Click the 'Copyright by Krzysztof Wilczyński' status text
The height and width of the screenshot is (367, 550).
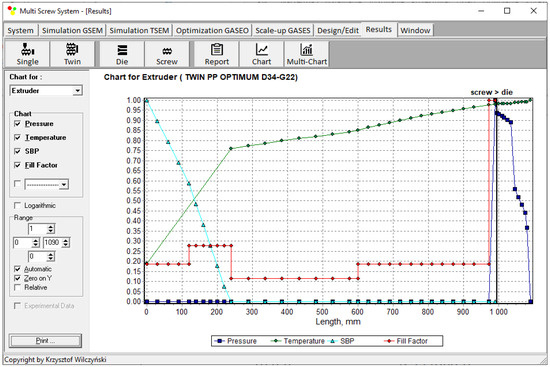click(x=55, y=360)
